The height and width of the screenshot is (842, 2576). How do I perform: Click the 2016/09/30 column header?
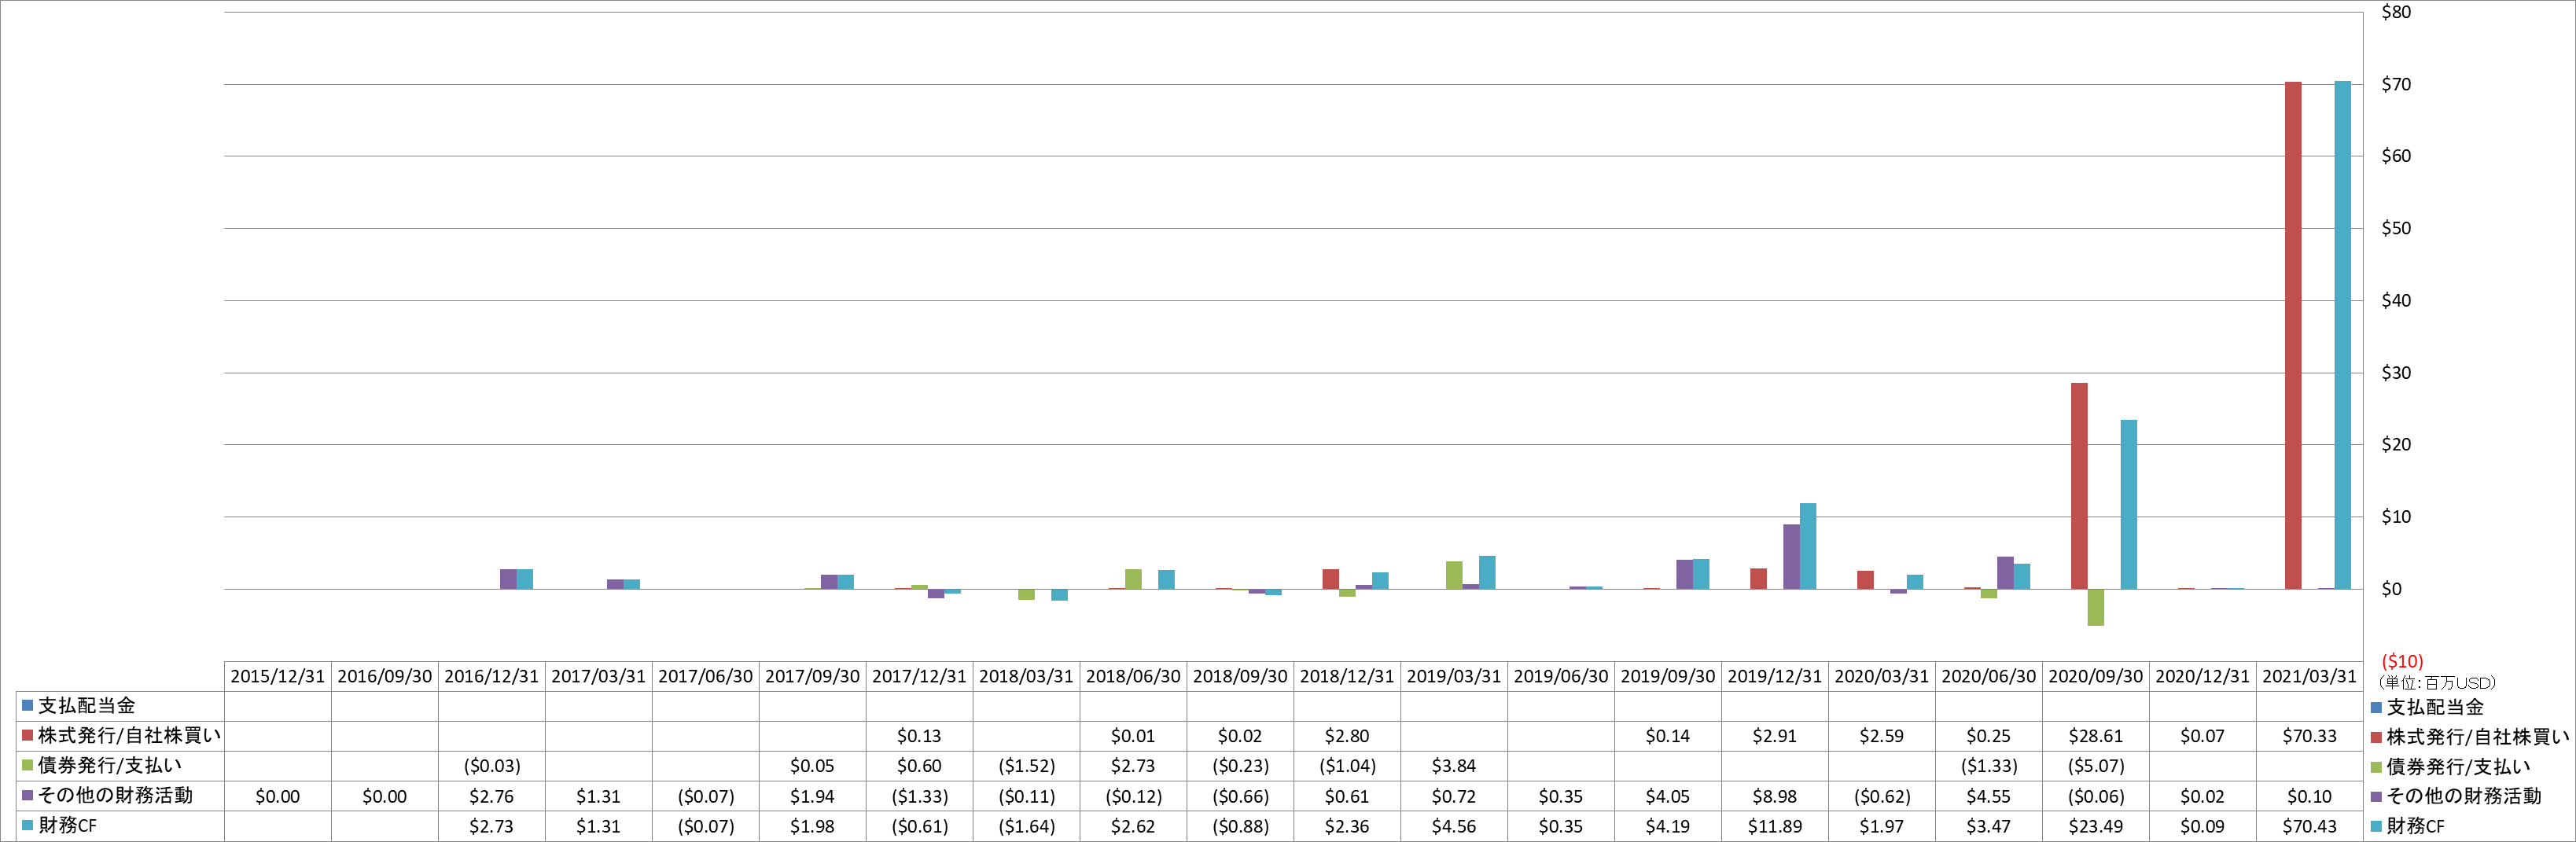[x=385, y=676]
